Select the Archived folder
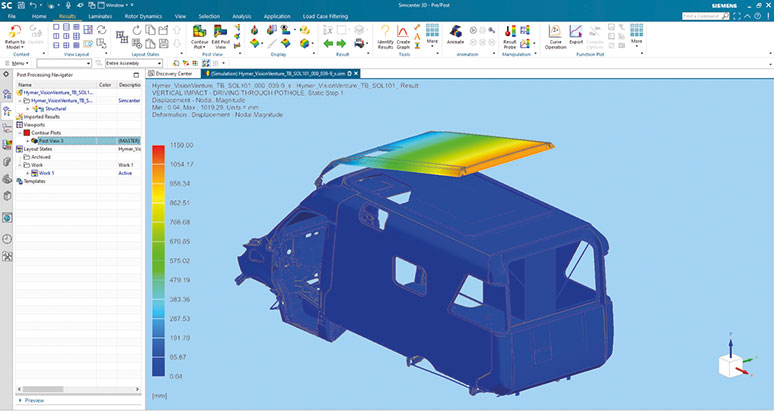The image size is (774, 414). coord(40,157)
